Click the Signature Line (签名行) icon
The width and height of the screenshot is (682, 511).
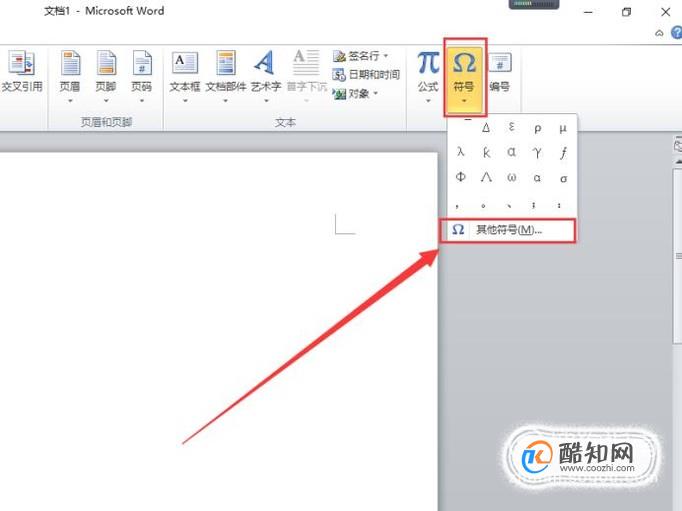(x=339, y=56)
